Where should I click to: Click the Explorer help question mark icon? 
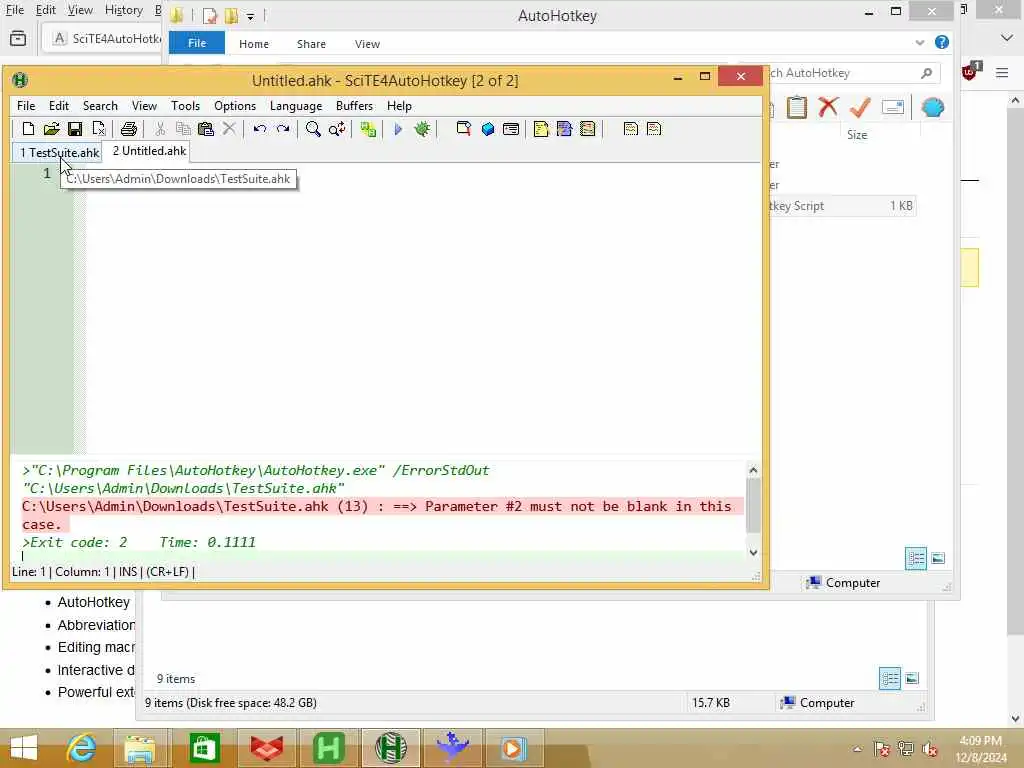point(942,42)
